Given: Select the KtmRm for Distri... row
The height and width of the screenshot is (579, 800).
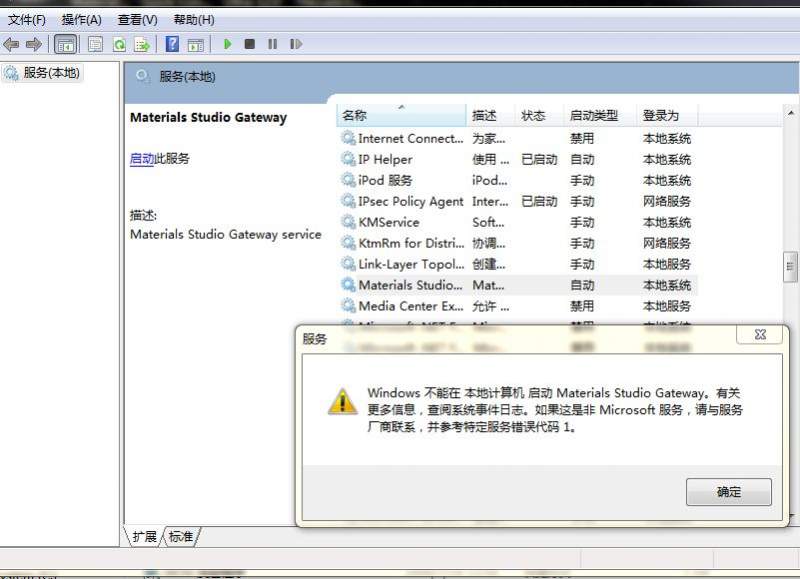Looking at the screenshot, I should (x=517, y=243).
